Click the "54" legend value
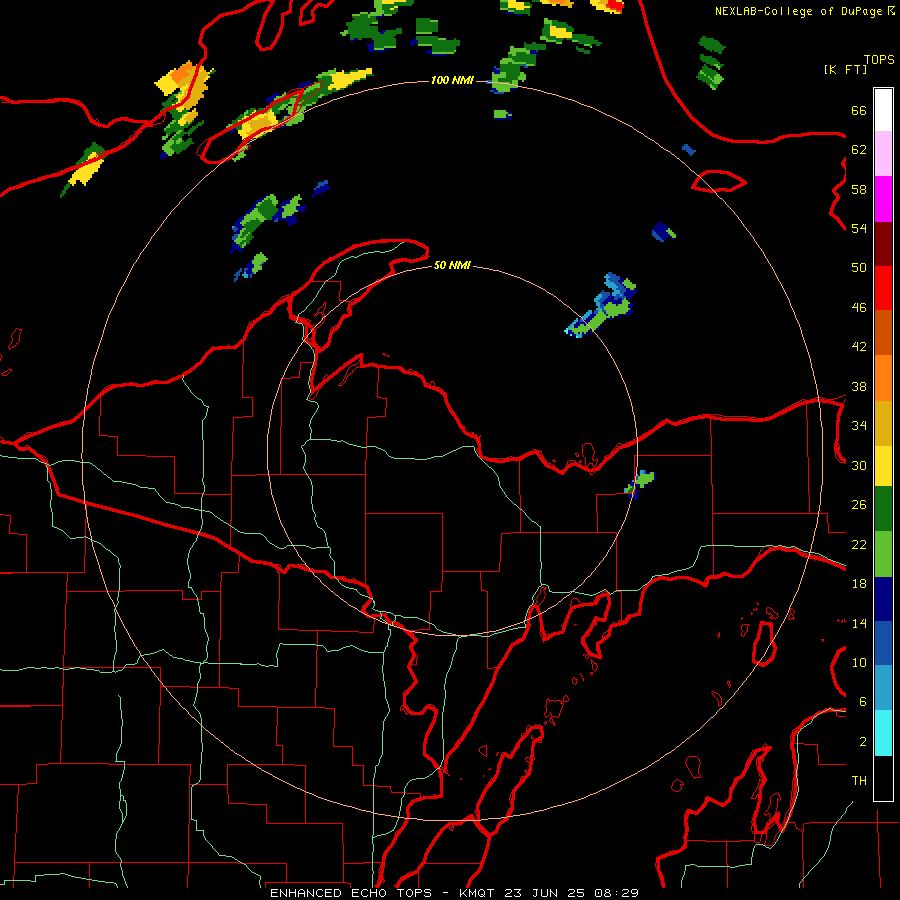Image resolution: width=900 pixels, height=900 pixels. [x=859, y=228]
